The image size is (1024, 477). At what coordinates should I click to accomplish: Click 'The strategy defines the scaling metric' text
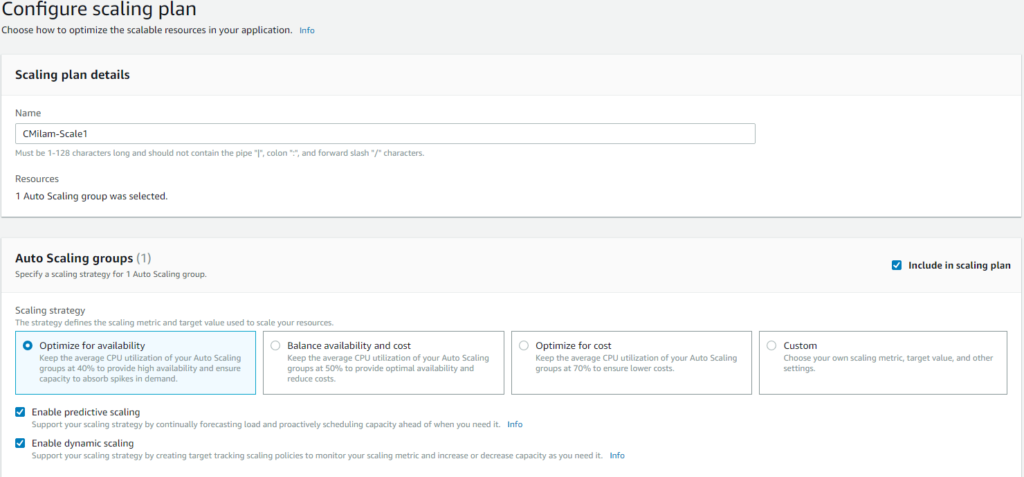tap(174, 323)
